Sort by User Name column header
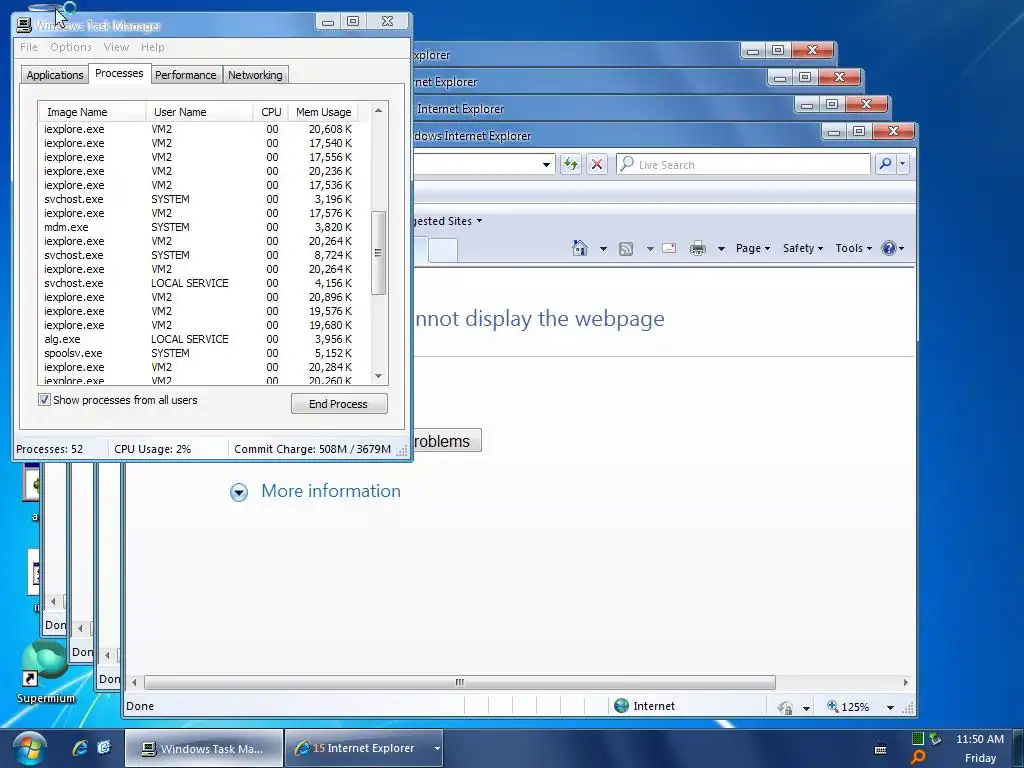The height and width of the screenshot is (768, 1024). [x=199, y=112]
